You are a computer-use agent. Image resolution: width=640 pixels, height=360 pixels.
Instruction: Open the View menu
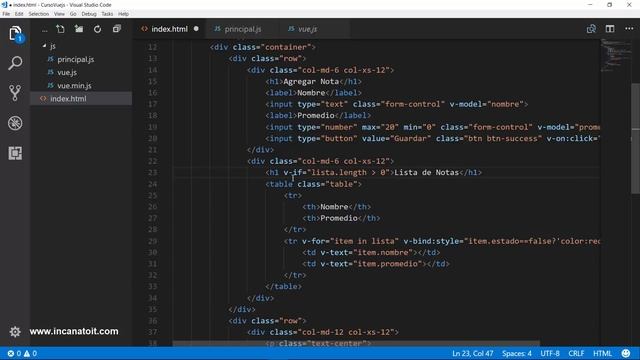click(59, 14)
